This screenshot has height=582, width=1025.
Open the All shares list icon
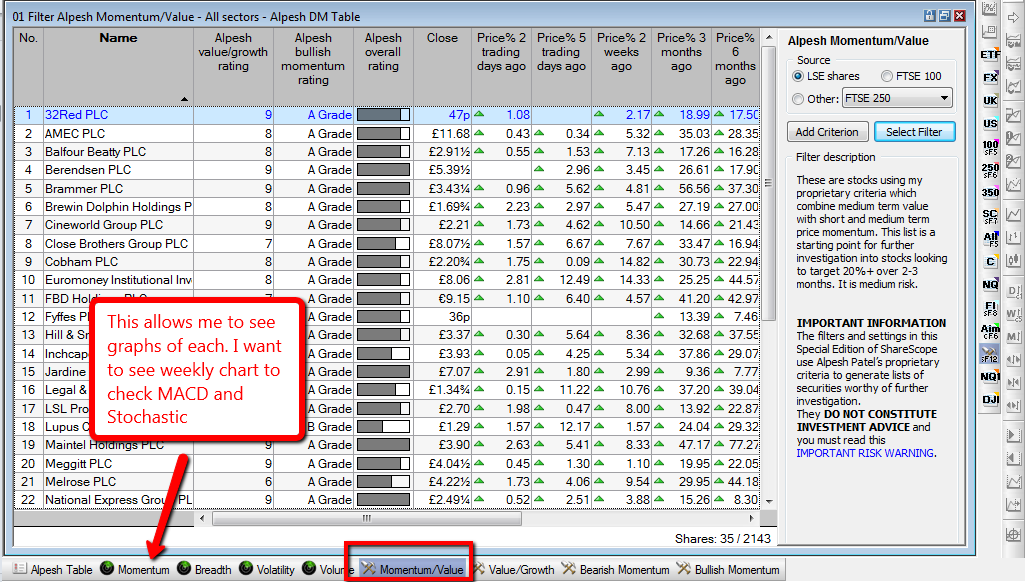pyautogui.click(x=990, y=239)
